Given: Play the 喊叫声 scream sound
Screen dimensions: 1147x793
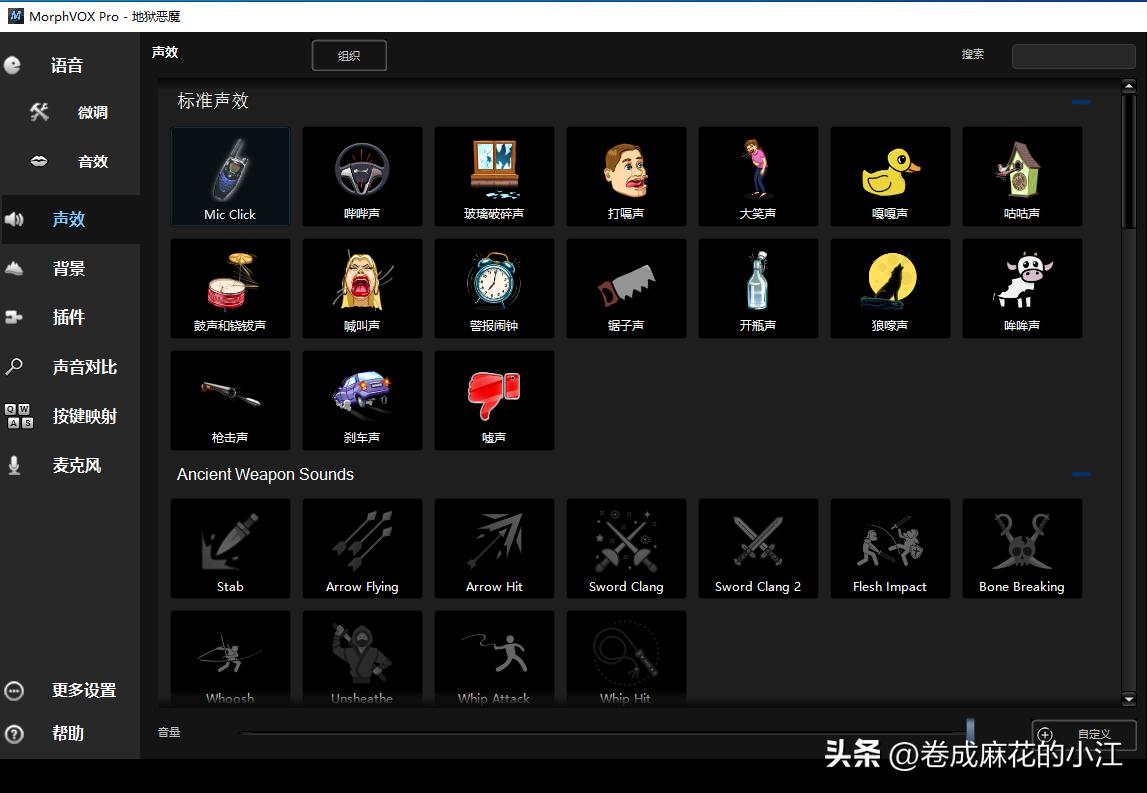Looking at the screenshot, I should (362, 288).
